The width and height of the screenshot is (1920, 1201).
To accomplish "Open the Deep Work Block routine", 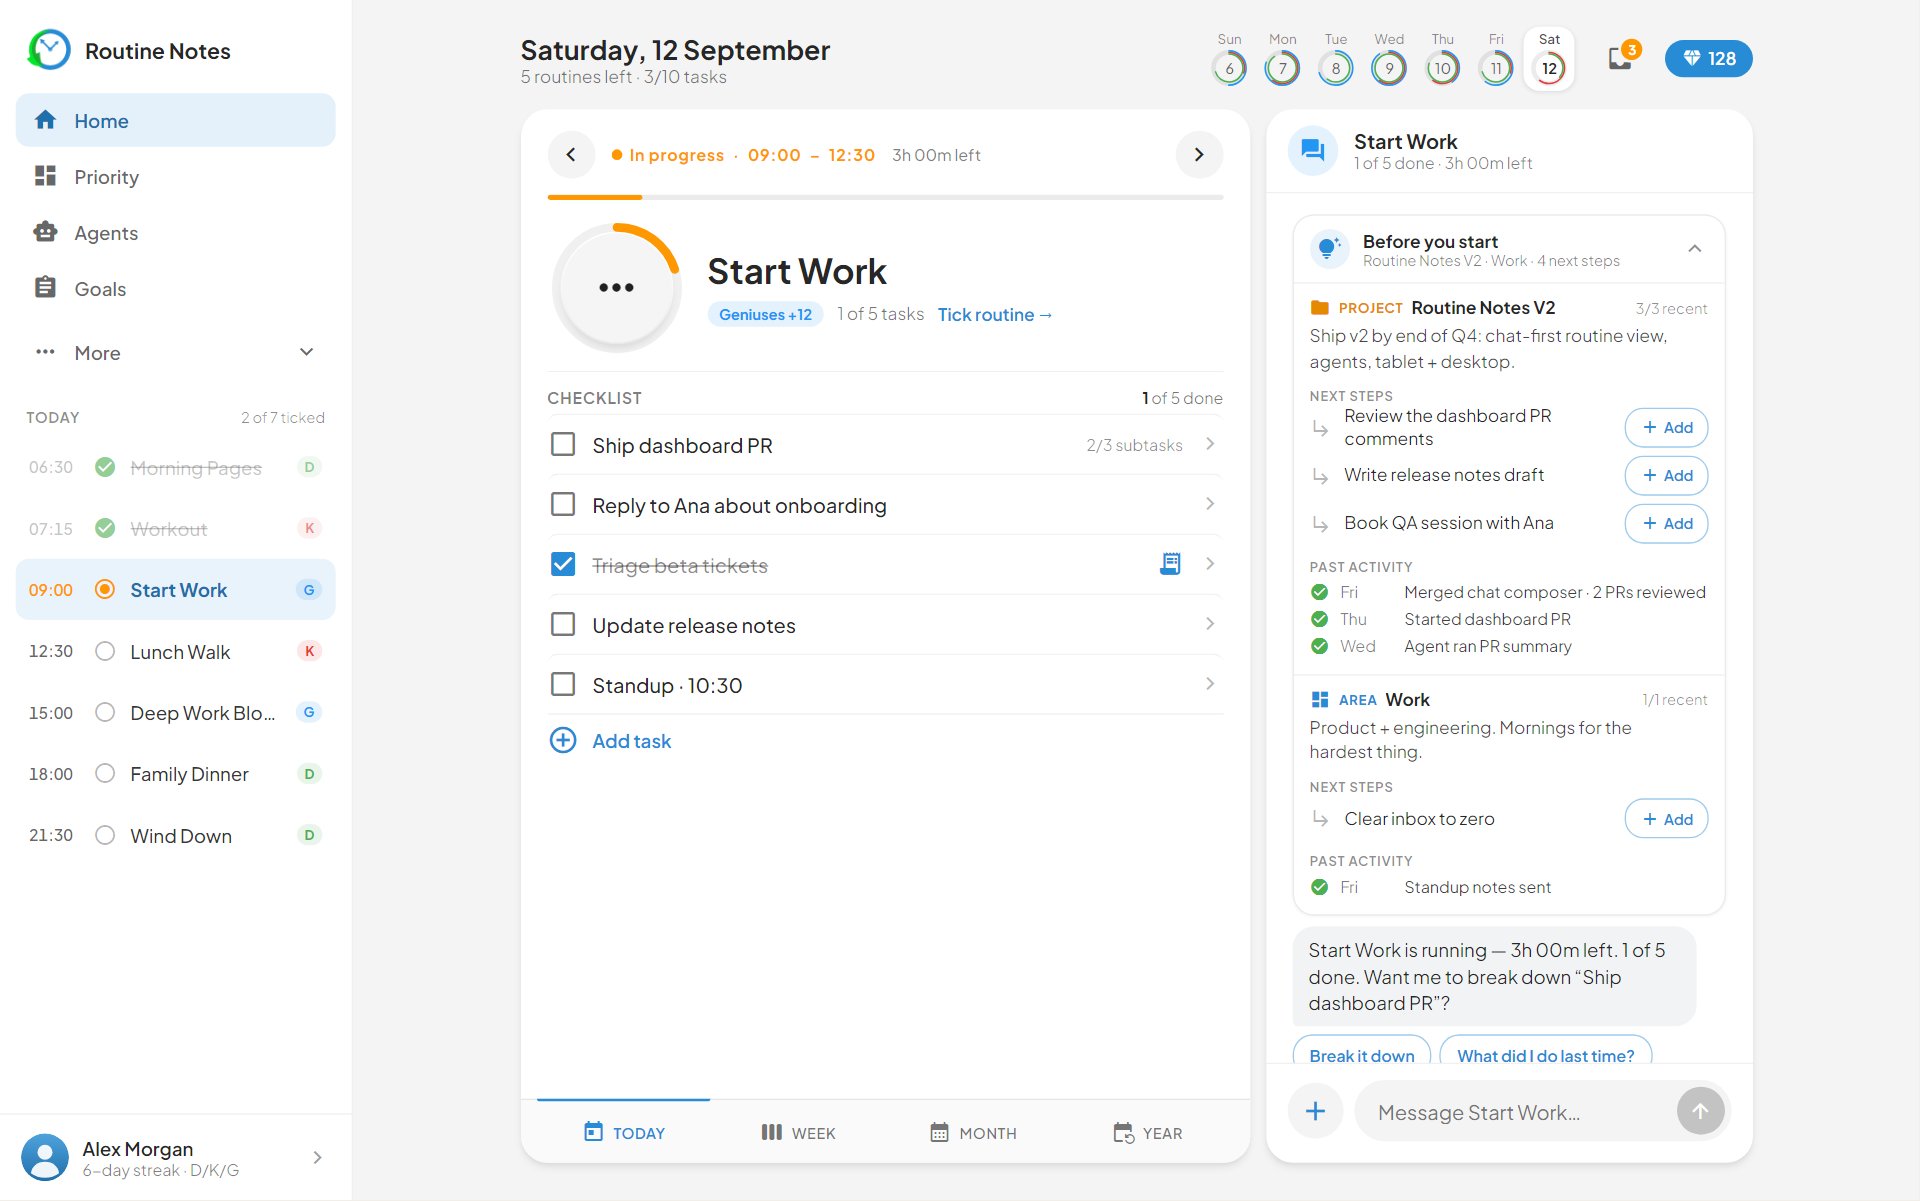I will 175,712.
